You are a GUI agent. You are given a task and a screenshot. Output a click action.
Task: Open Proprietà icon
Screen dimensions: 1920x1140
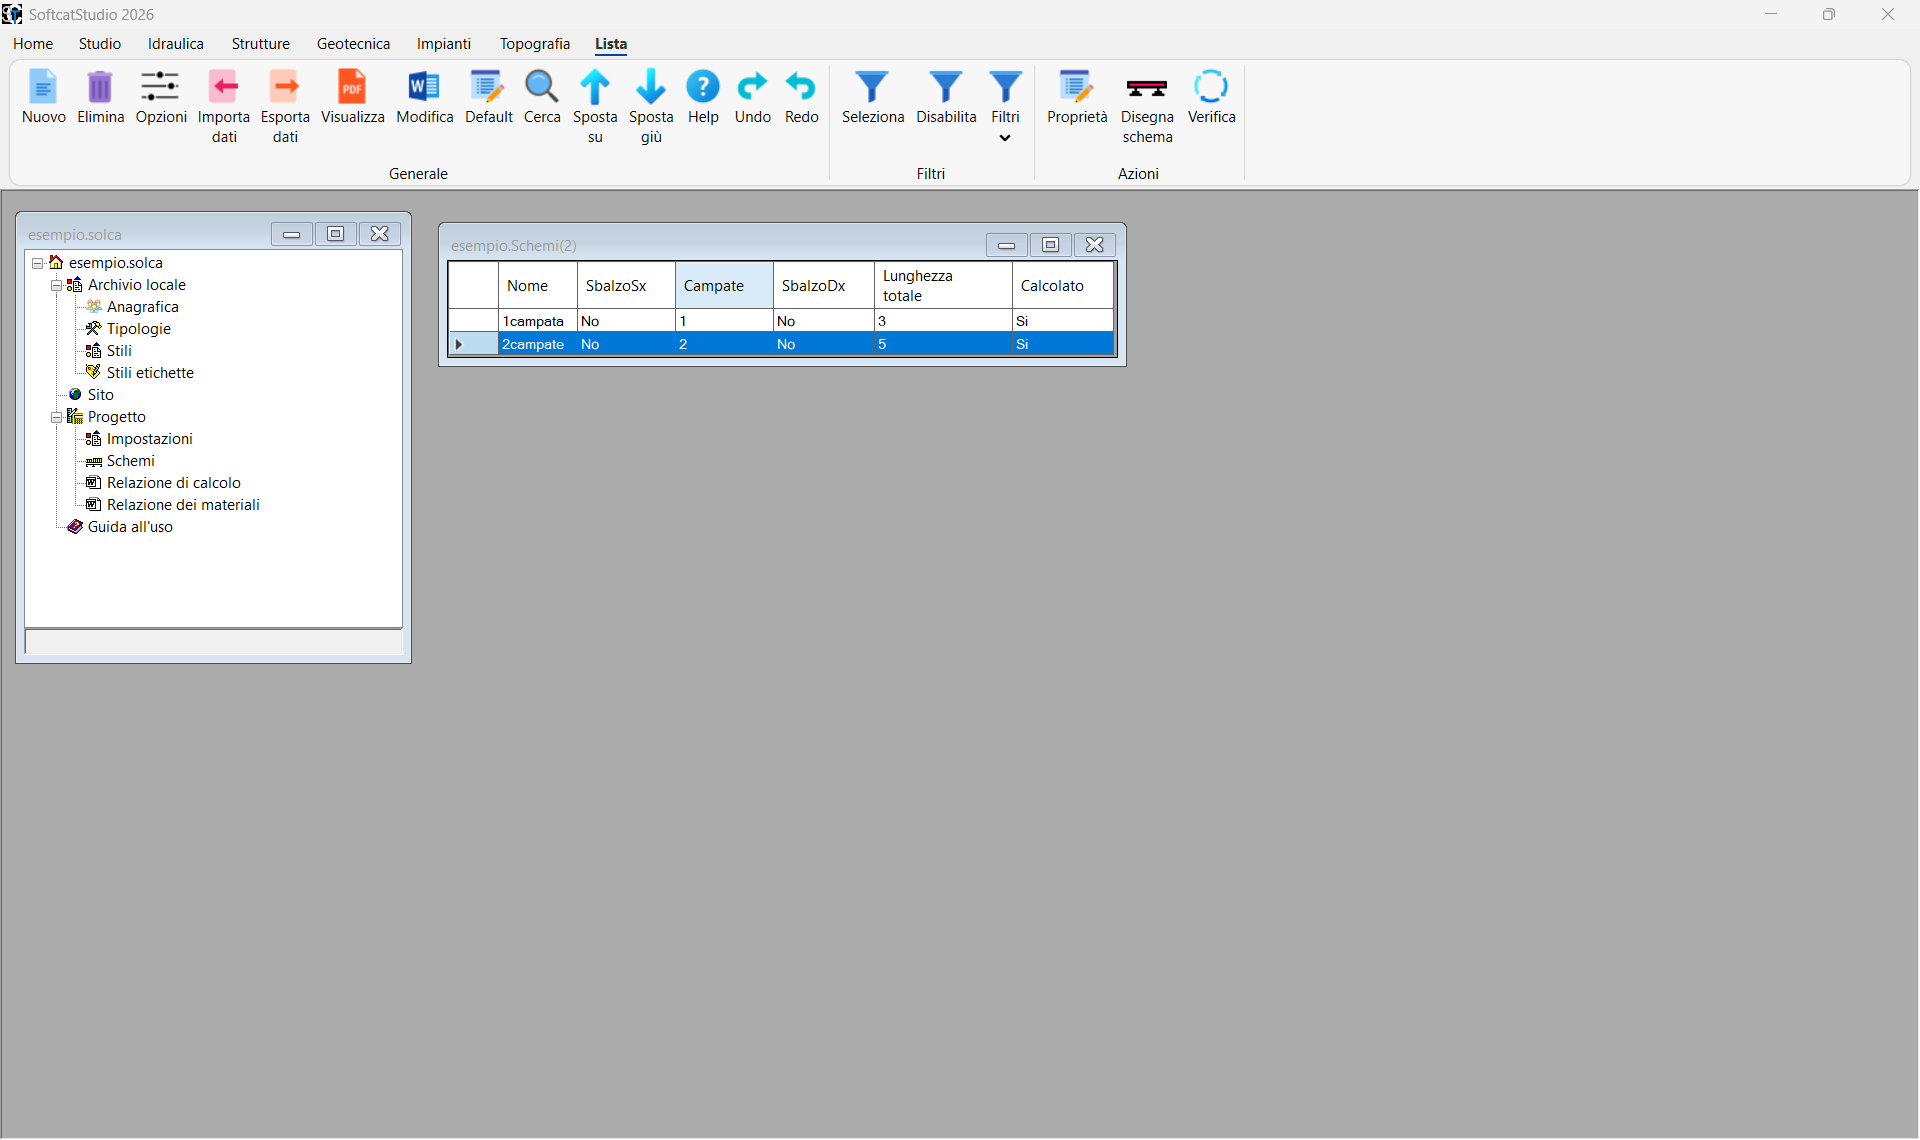[x=1077, y=87]
